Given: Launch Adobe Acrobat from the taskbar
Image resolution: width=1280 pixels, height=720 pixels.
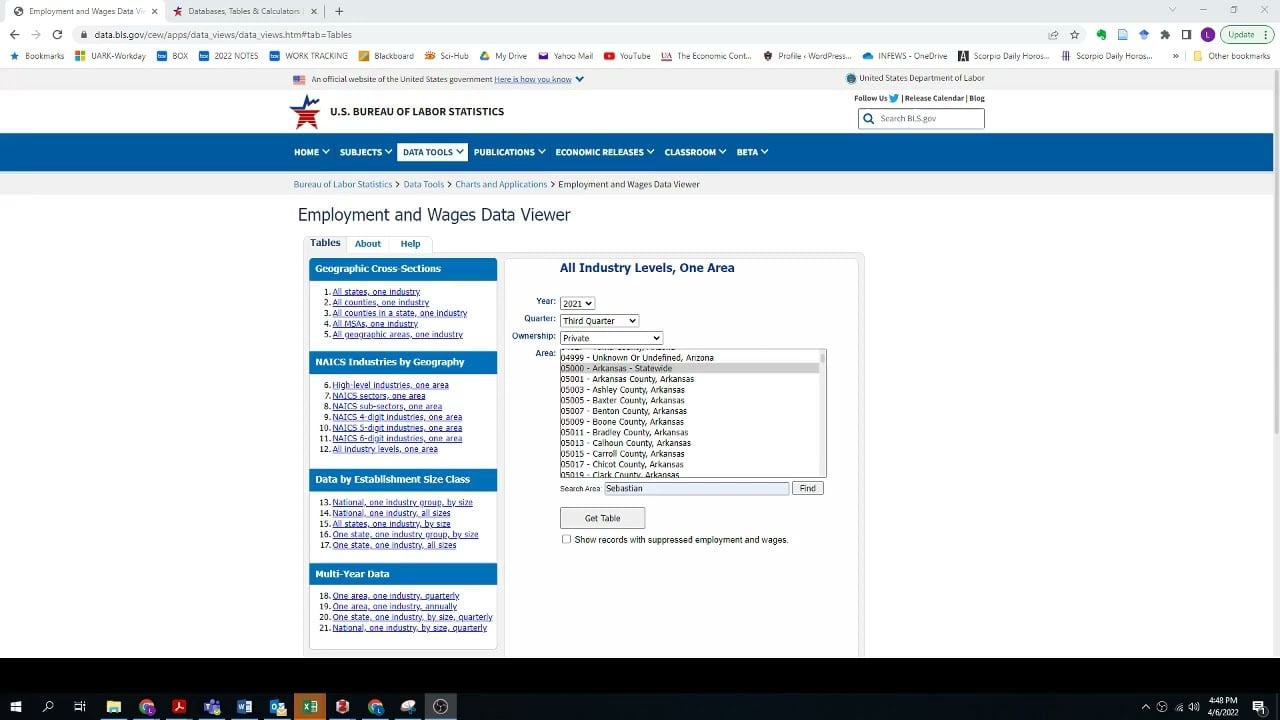Looking at the screenshot, I should pos(180,706).
